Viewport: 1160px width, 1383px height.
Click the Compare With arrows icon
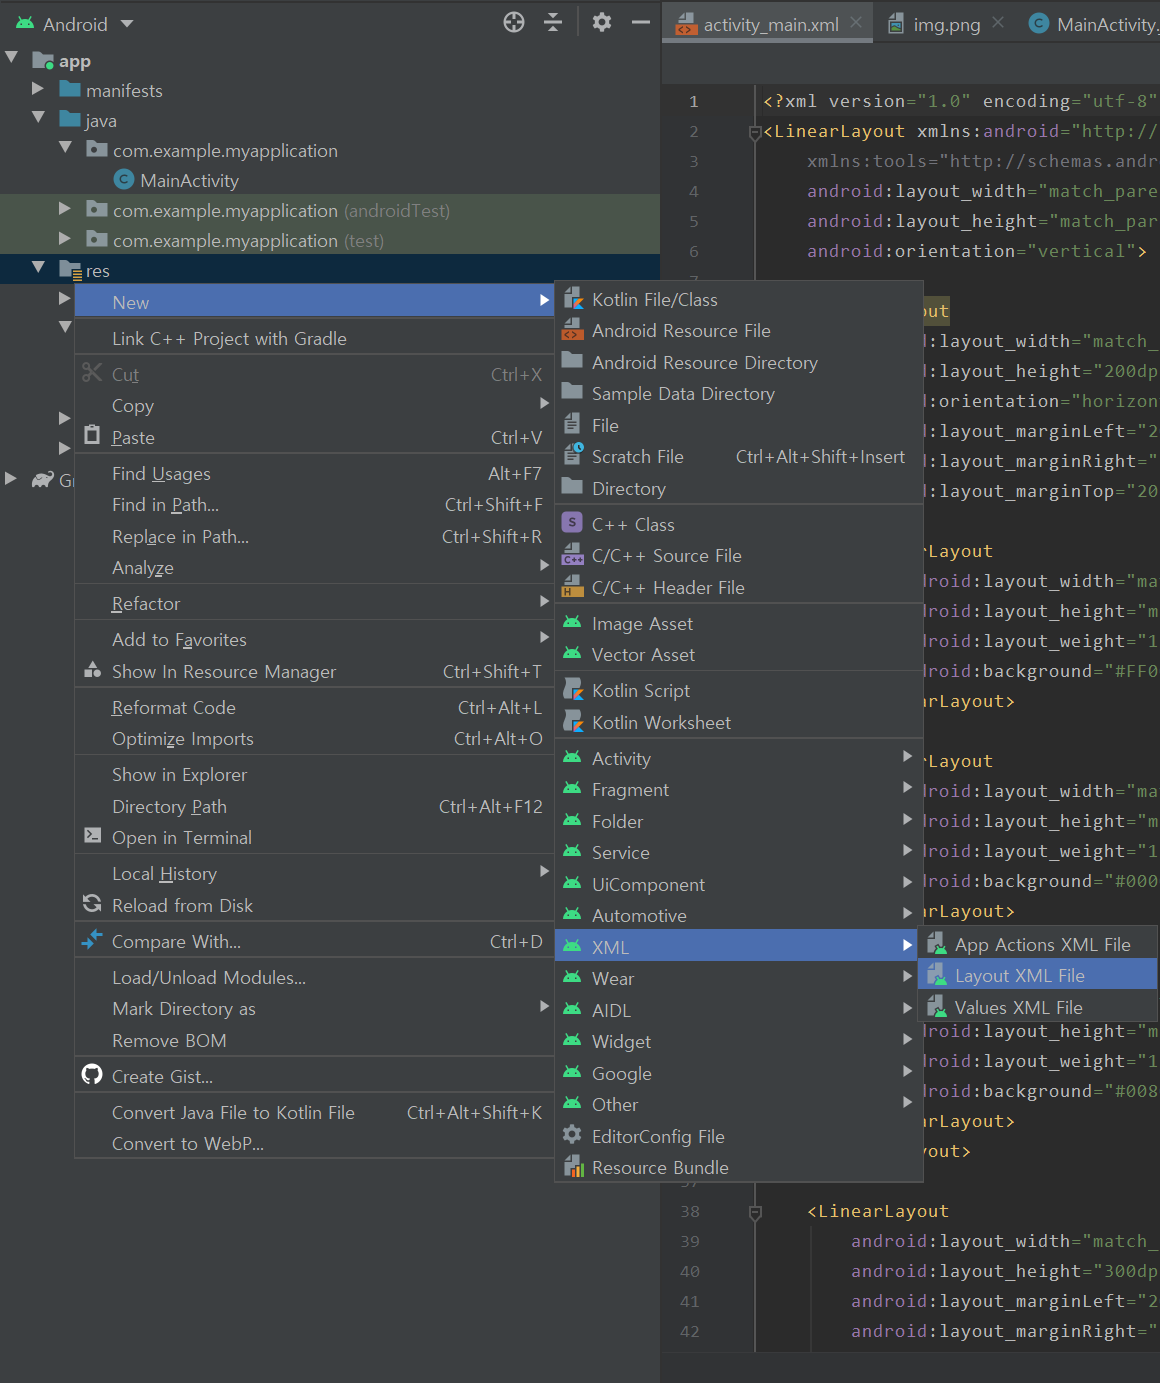92,940
